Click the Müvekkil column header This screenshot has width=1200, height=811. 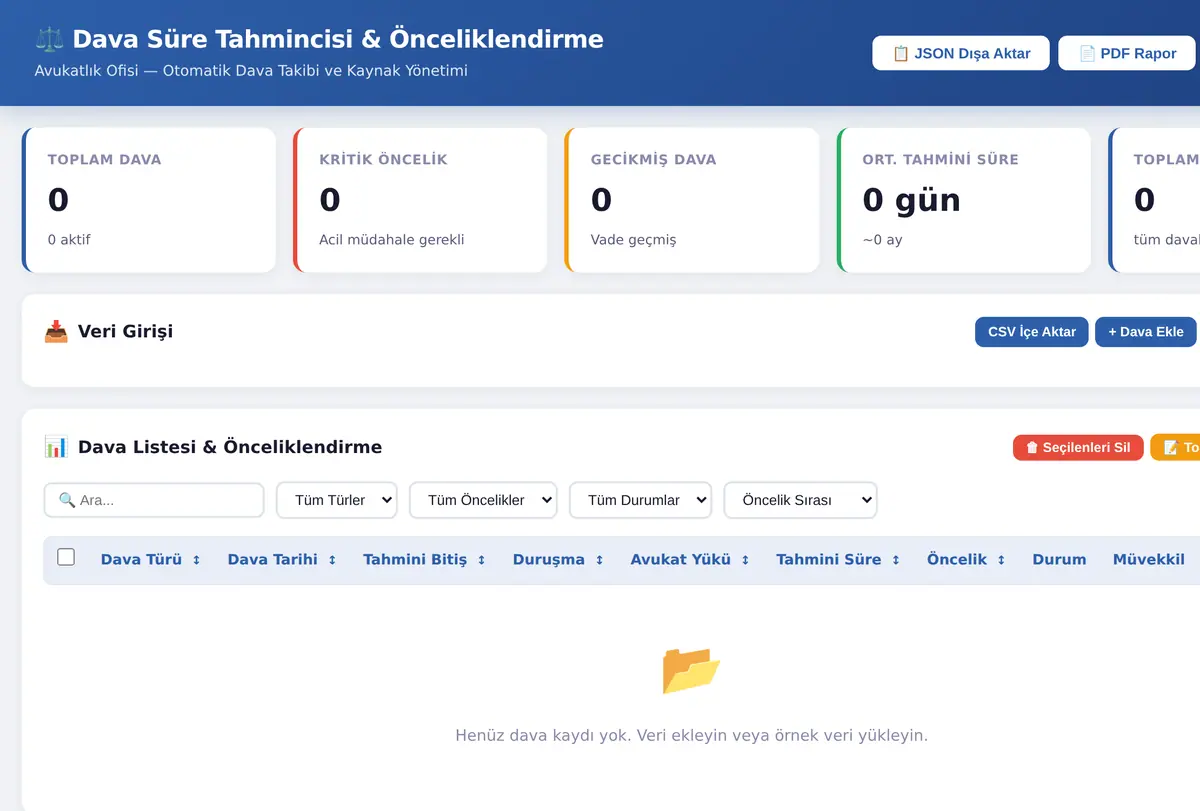[1149, 560]
